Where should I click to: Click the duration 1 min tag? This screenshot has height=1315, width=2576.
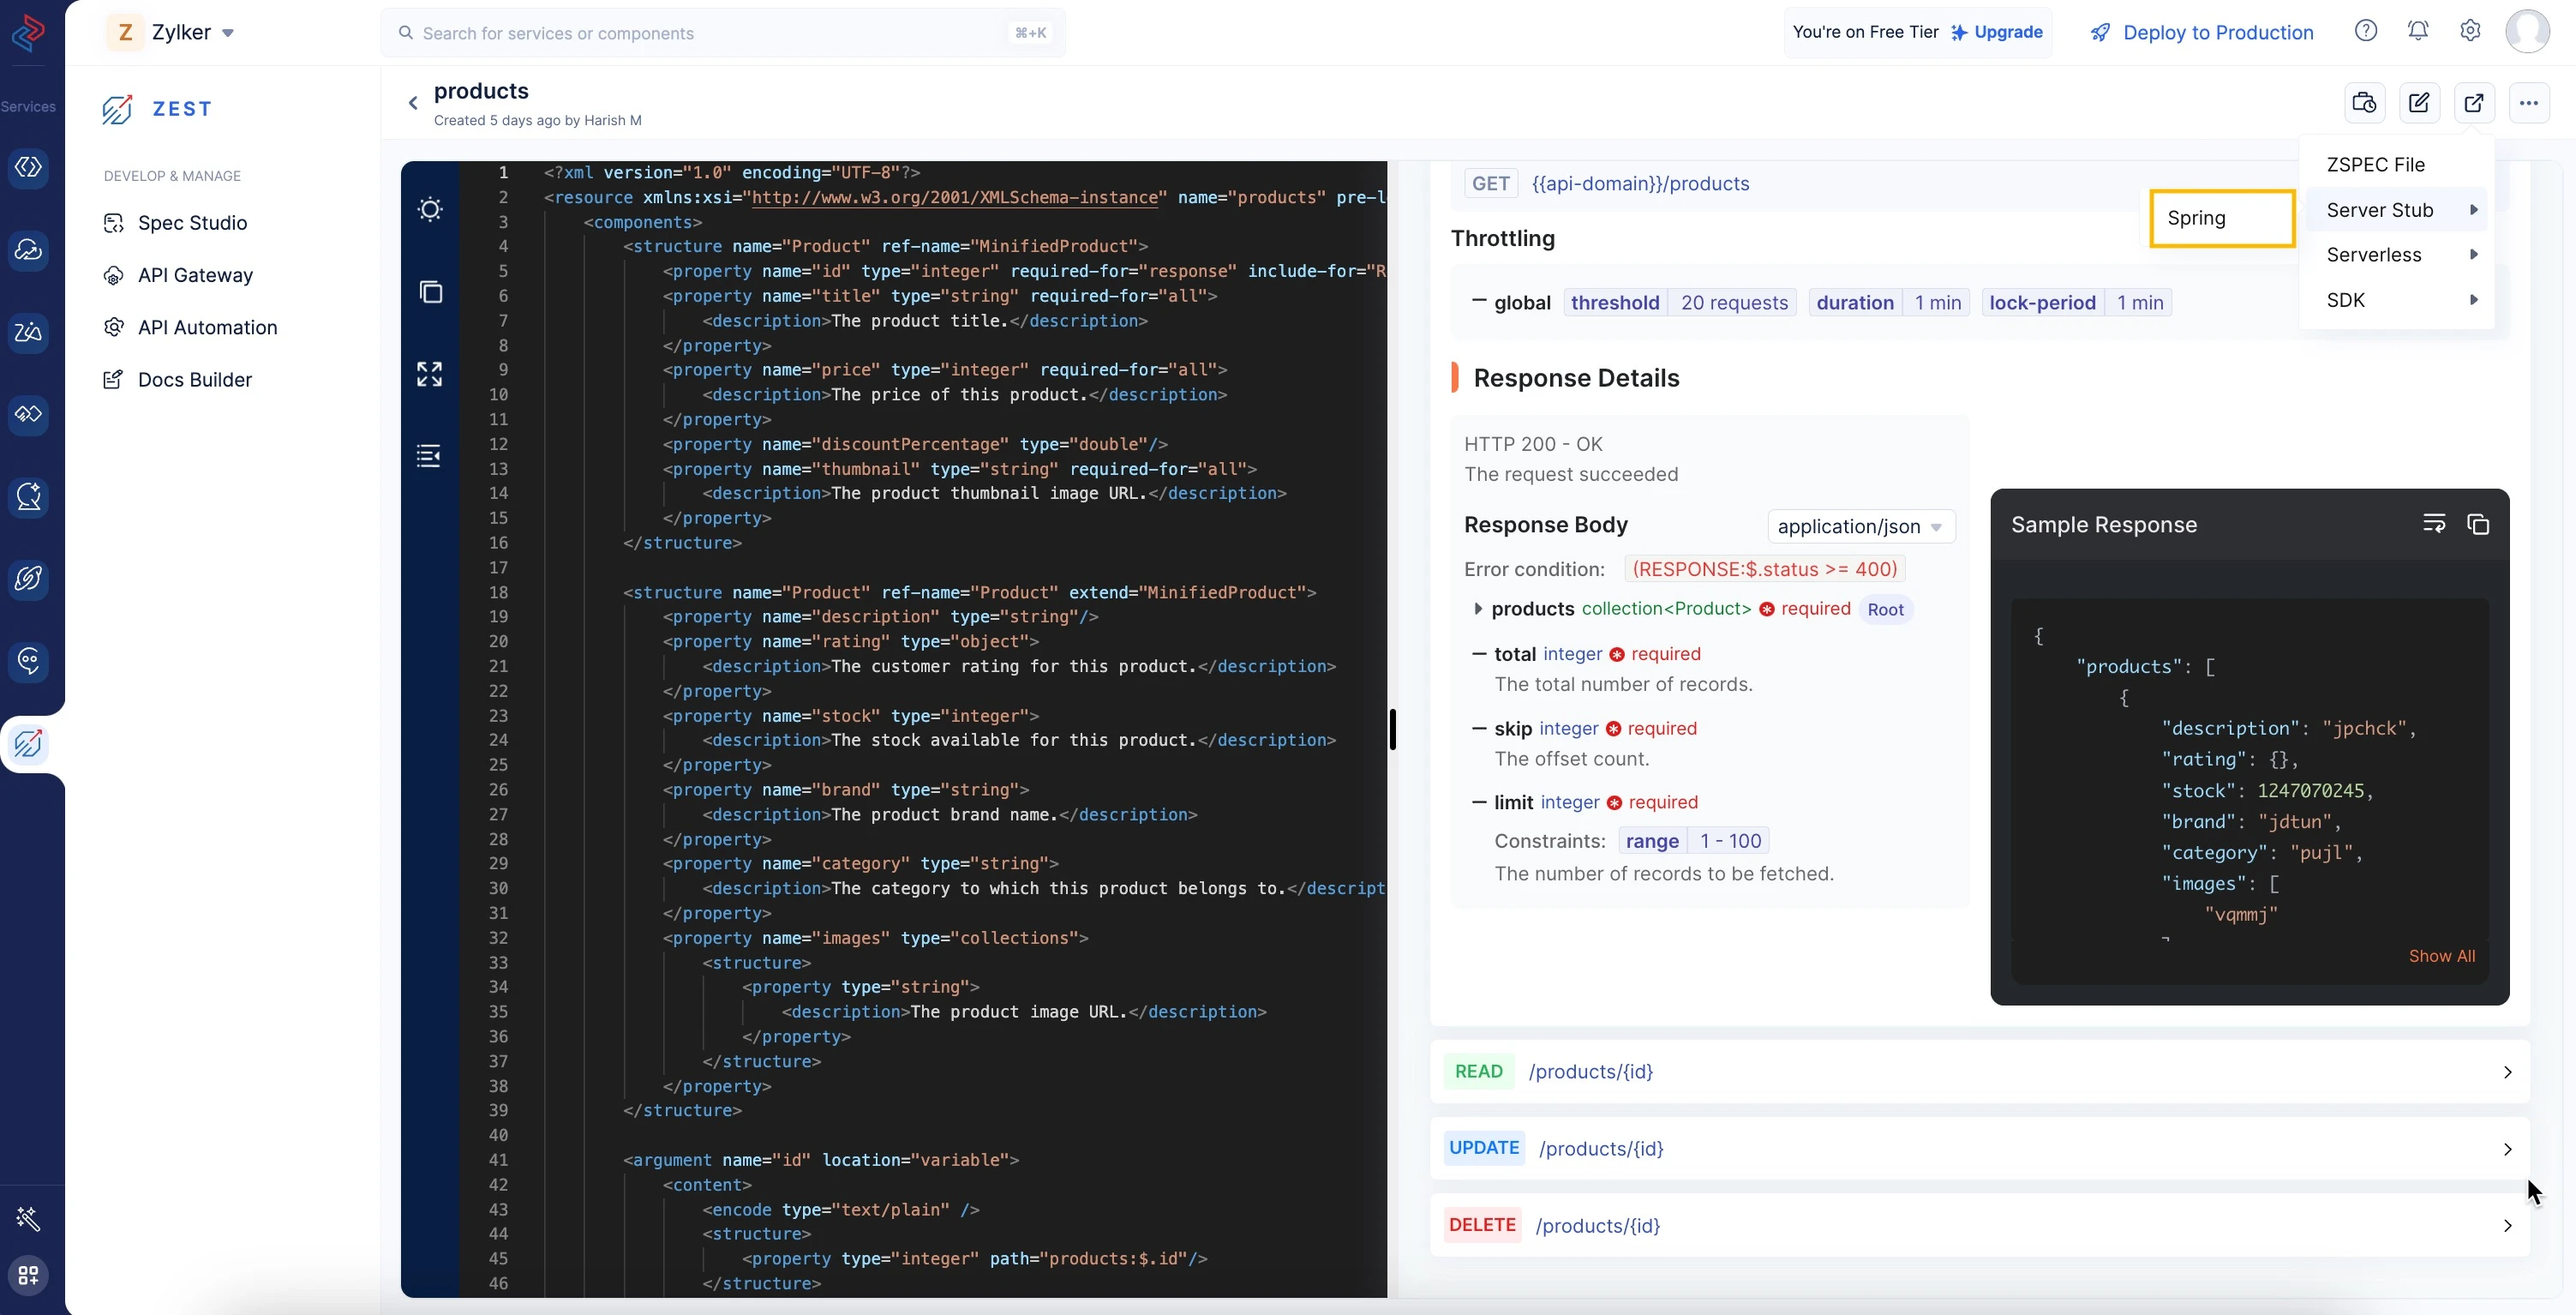coord(1888,303)
